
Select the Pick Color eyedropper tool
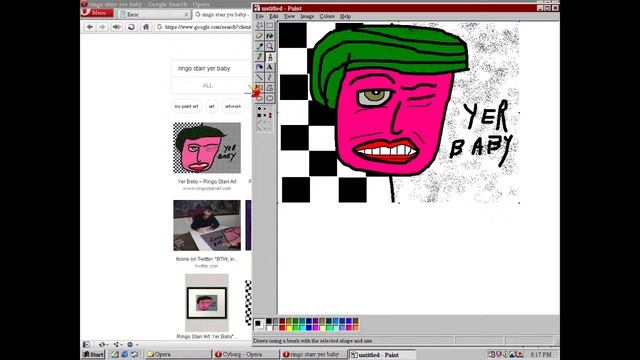[260, 47]
